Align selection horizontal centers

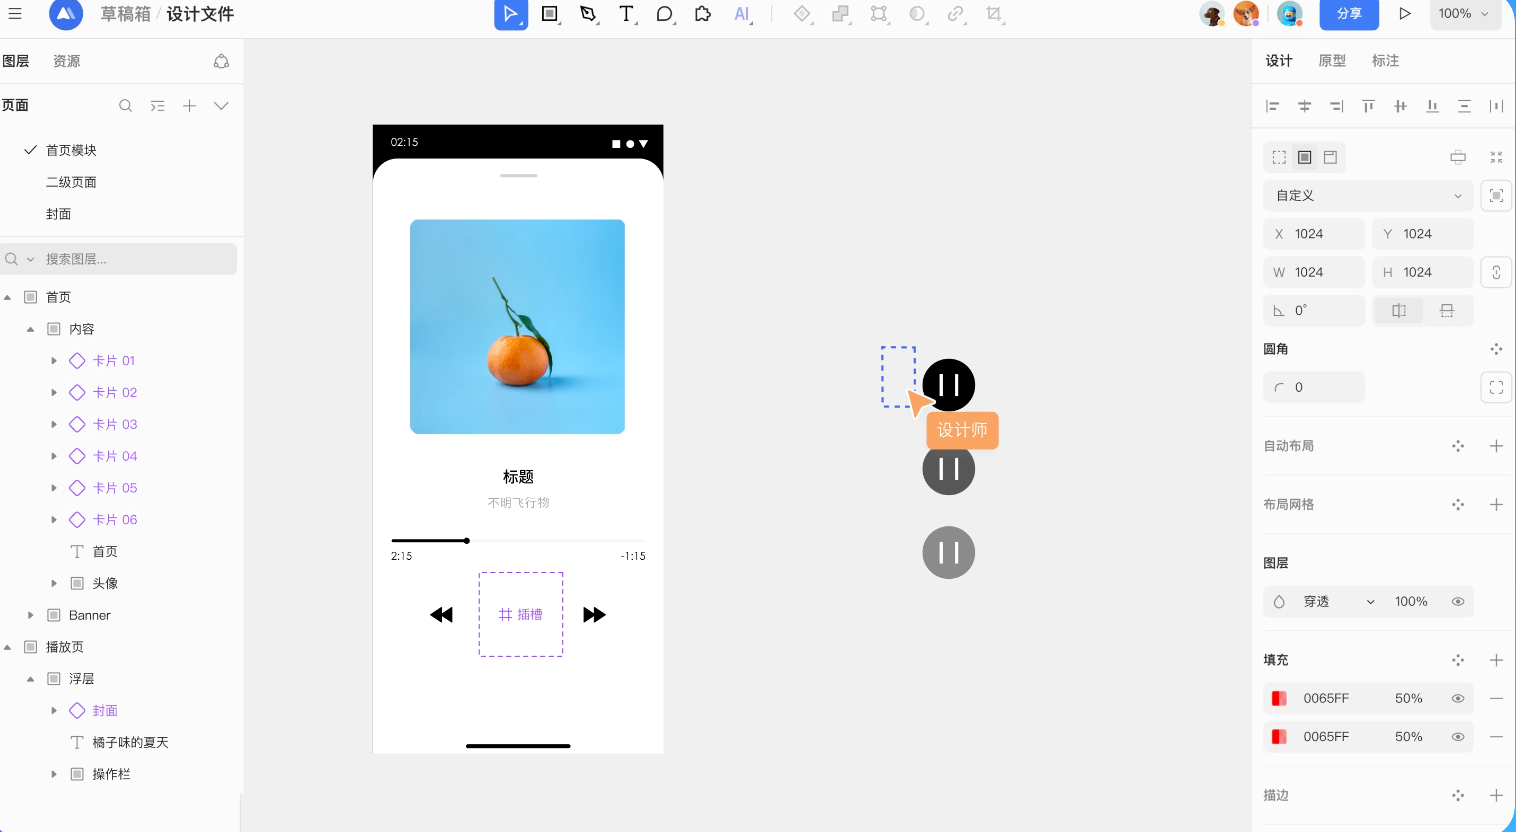tap(1305, 106)
